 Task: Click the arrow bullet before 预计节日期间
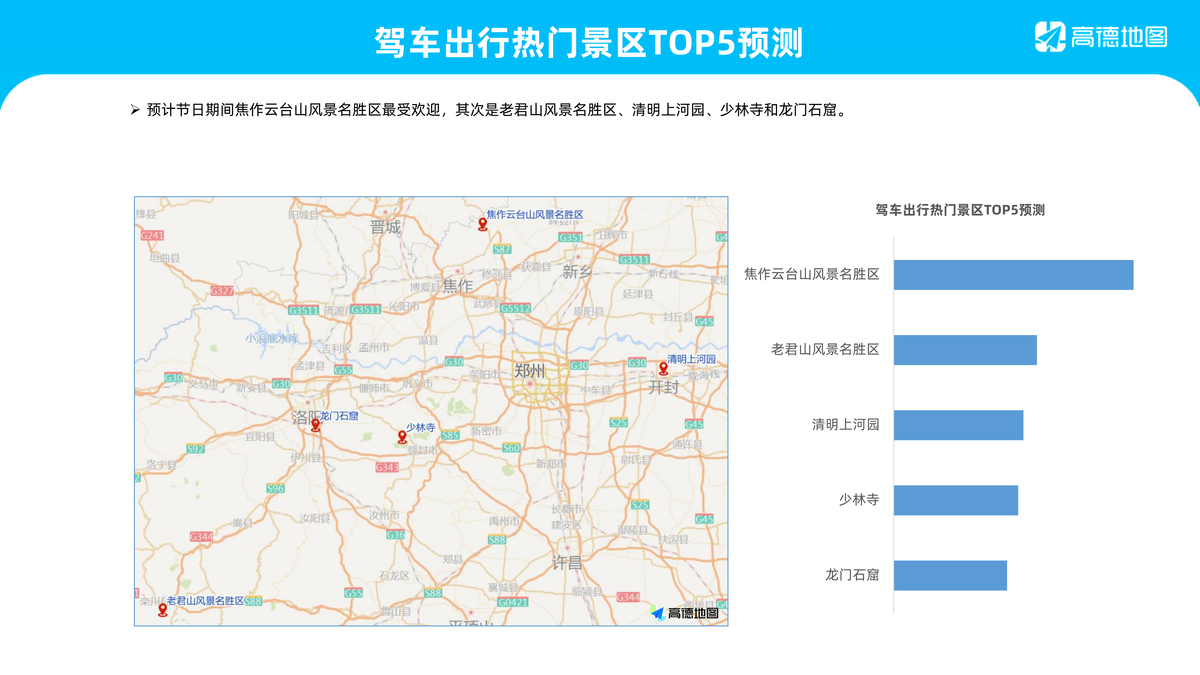pos(135,109)
